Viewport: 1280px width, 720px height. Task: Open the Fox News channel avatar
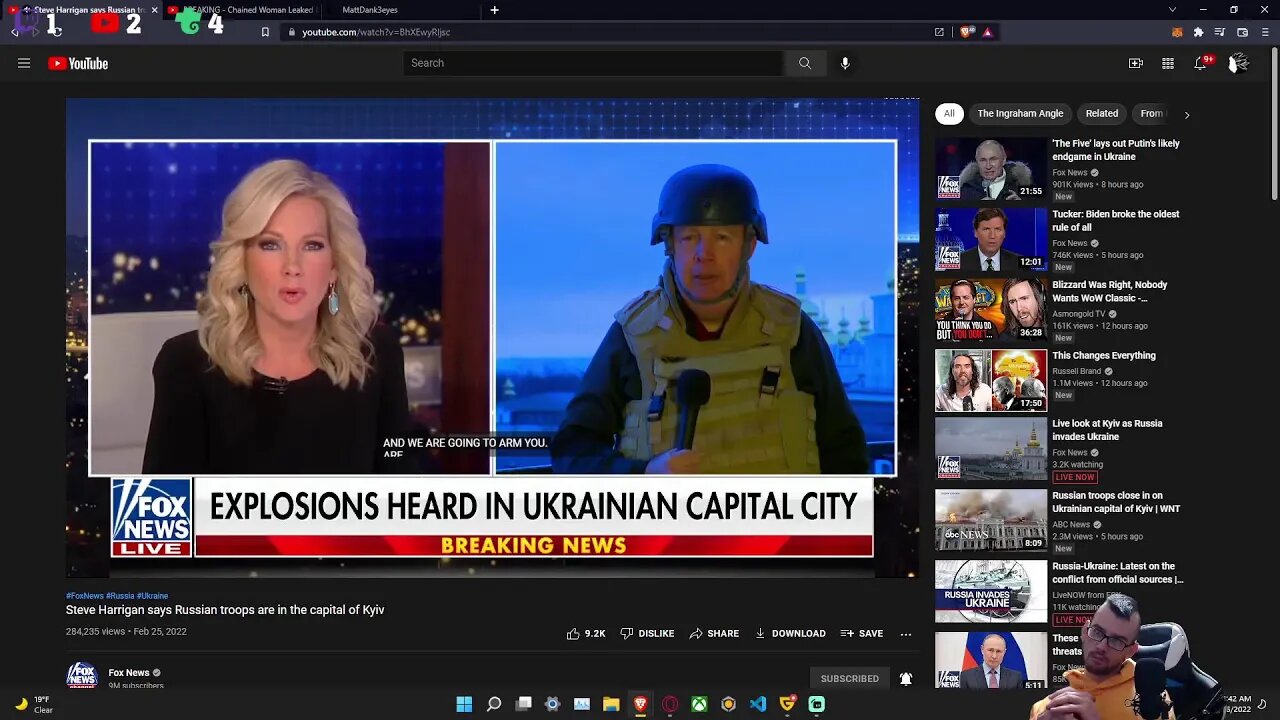(82, 675)
